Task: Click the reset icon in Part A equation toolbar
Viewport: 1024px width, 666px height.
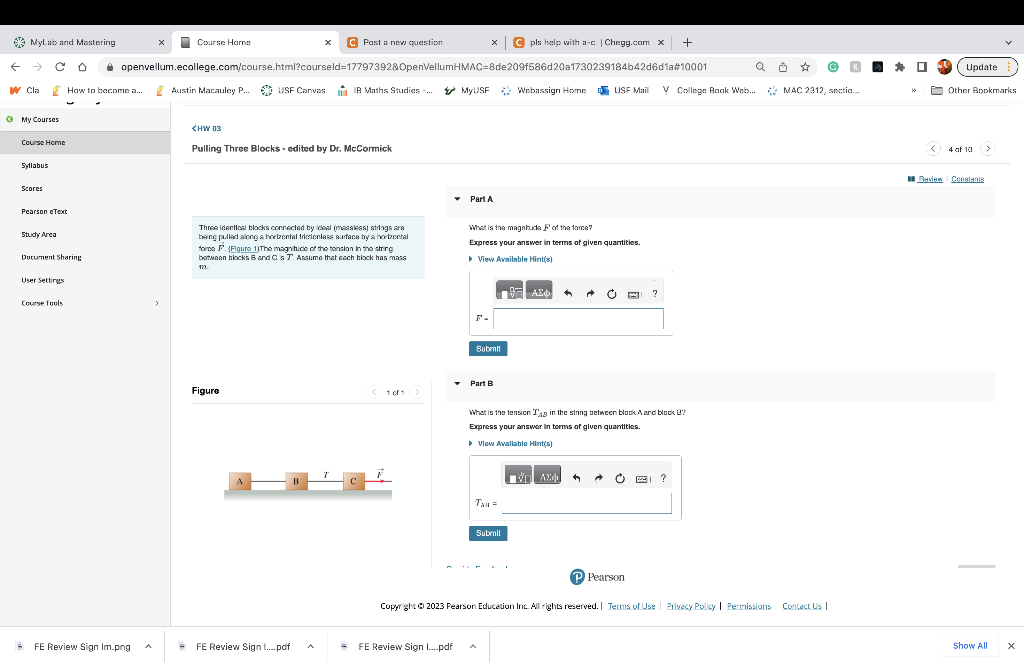Action: pos(611,292)
